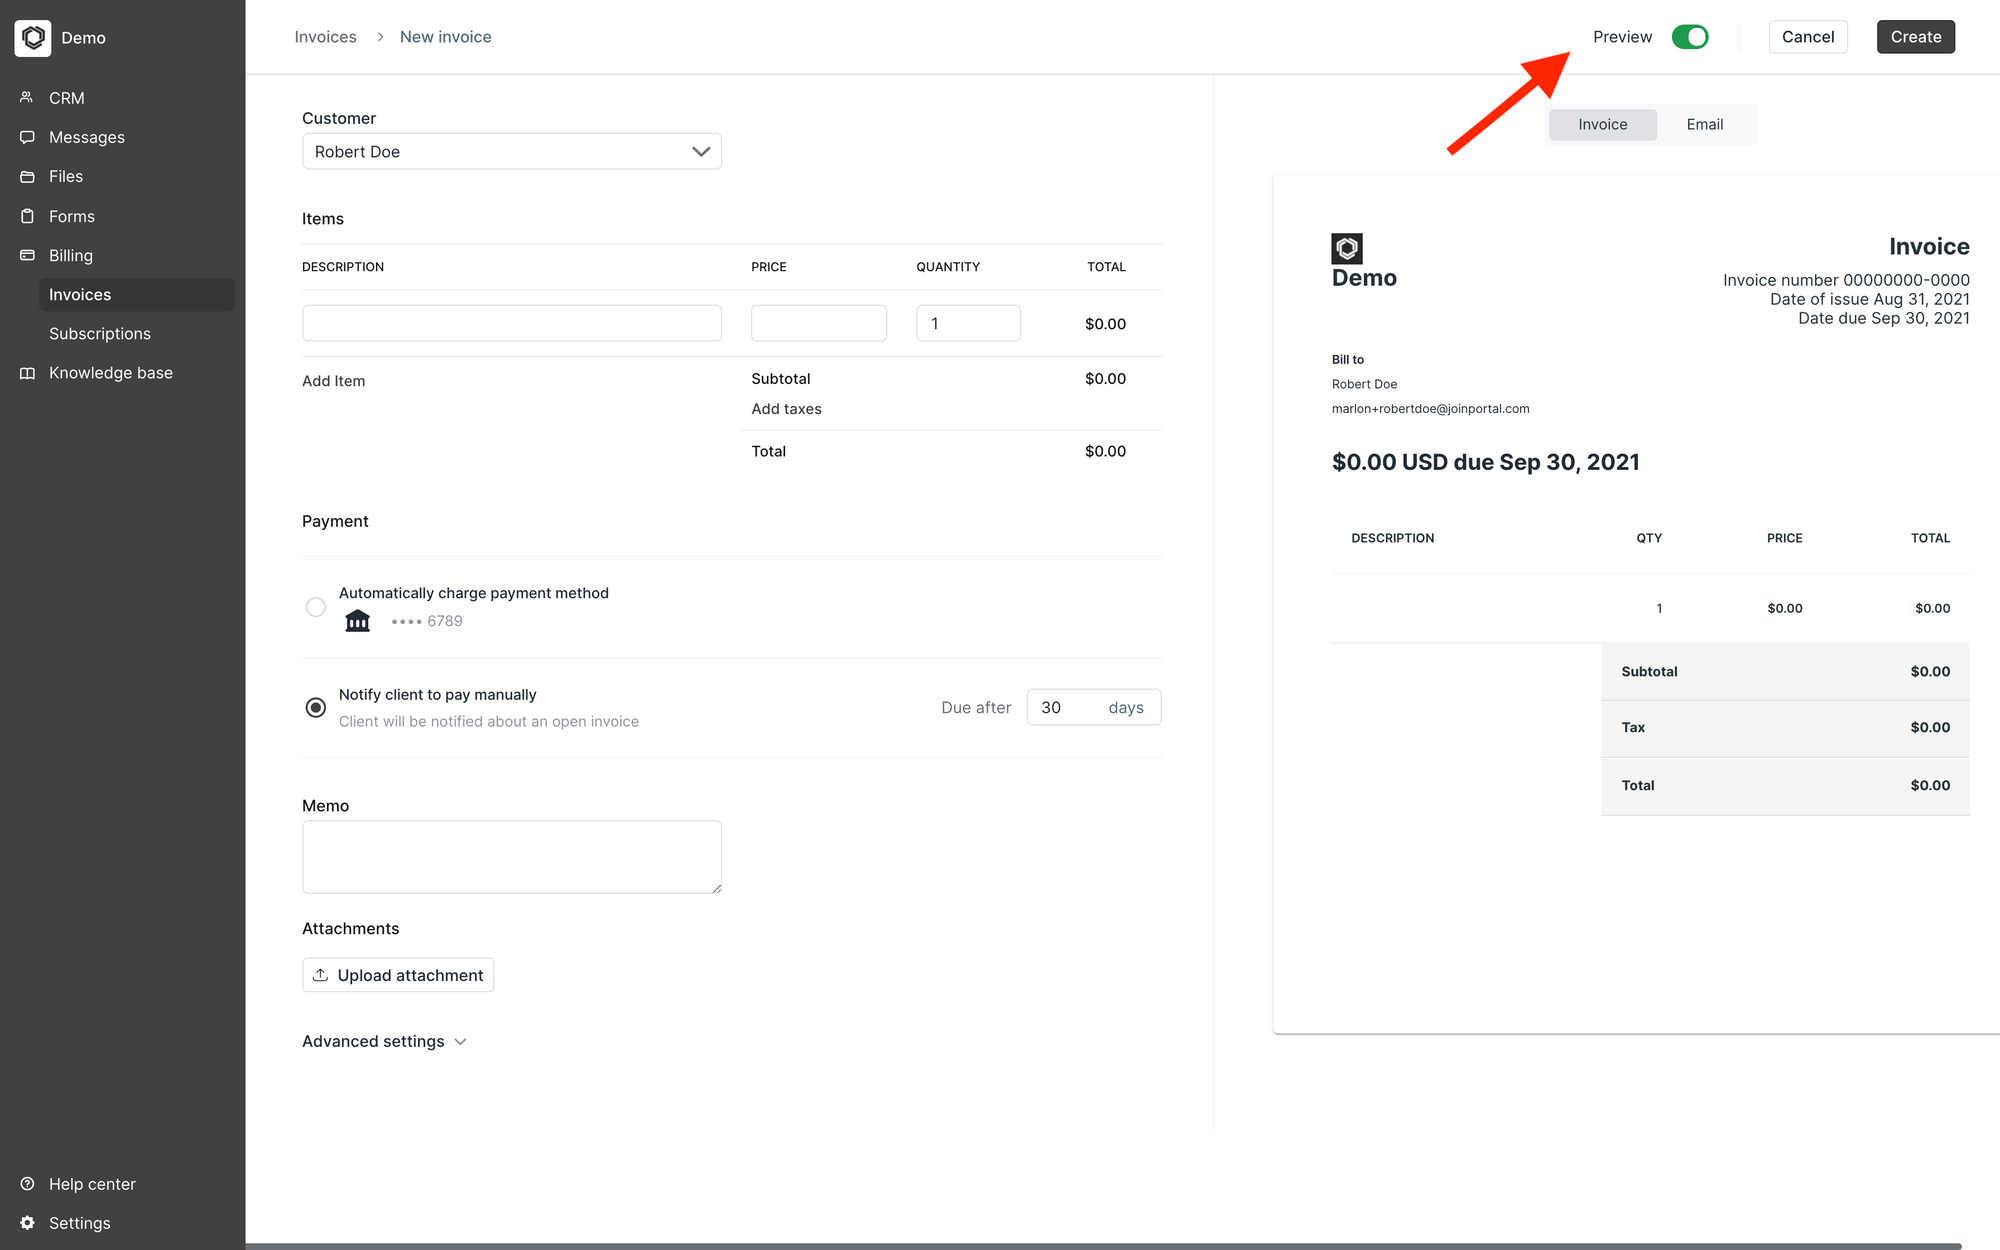Click the Knowledge base book icon
The width and height of the screenshot is (2000, 1250).
(27, 373)
